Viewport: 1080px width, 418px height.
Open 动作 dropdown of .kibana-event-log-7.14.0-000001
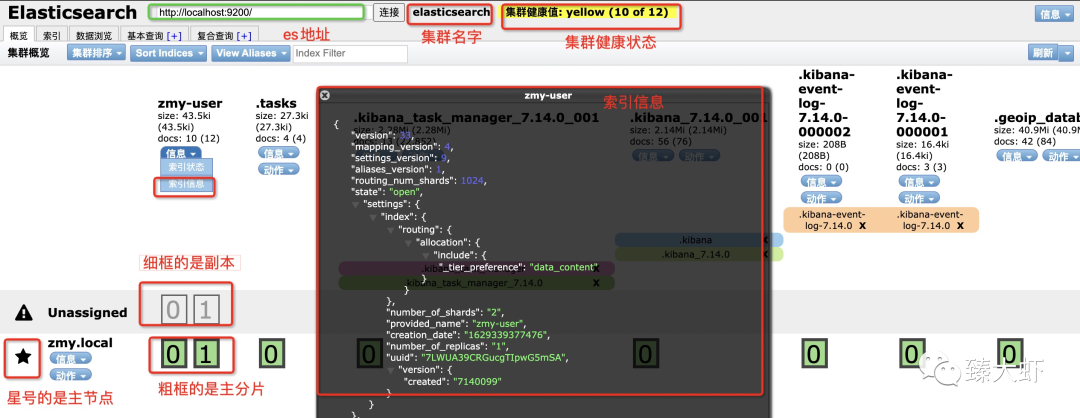point(920,198)
